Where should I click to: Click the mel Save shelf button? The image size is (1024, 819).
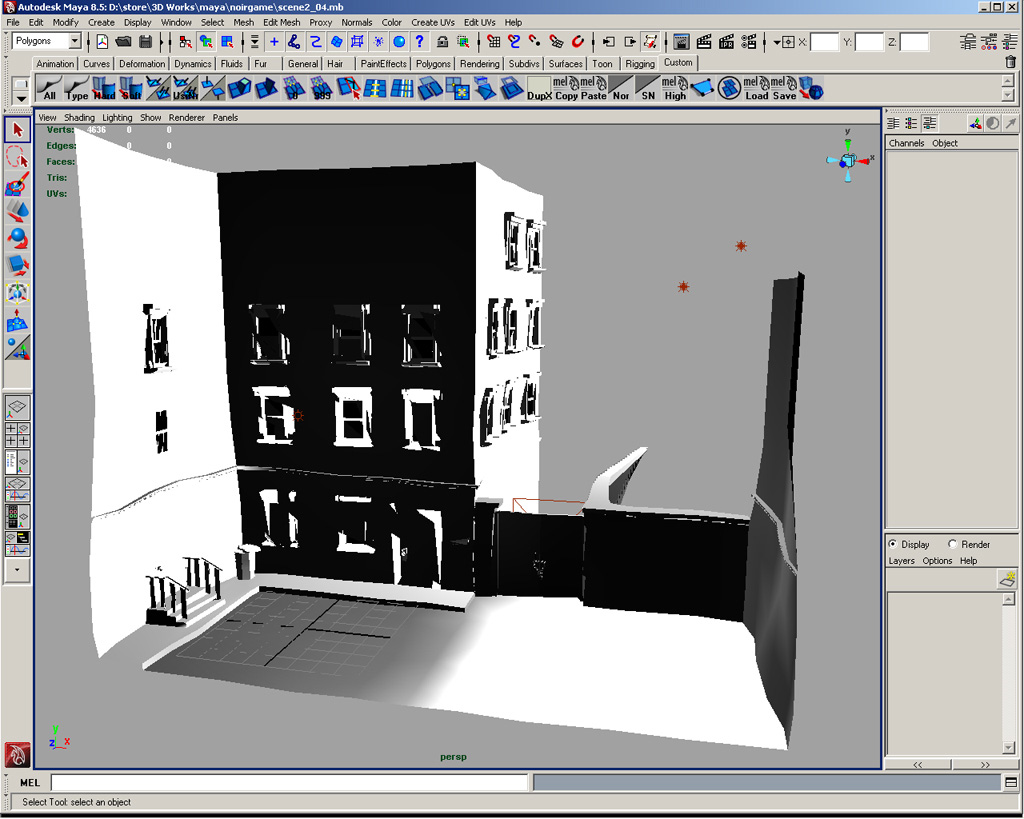(x=784, y=89)
